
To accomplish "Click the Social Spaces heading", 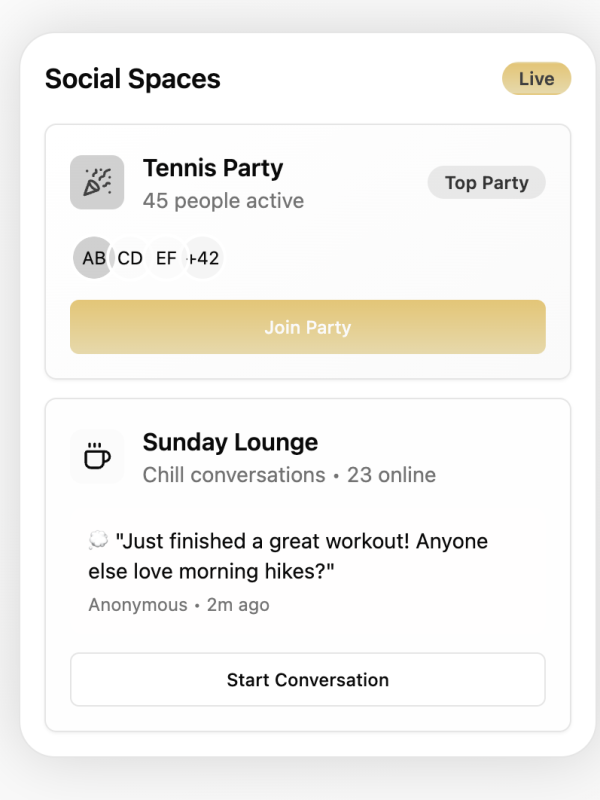I will [133, 79].
